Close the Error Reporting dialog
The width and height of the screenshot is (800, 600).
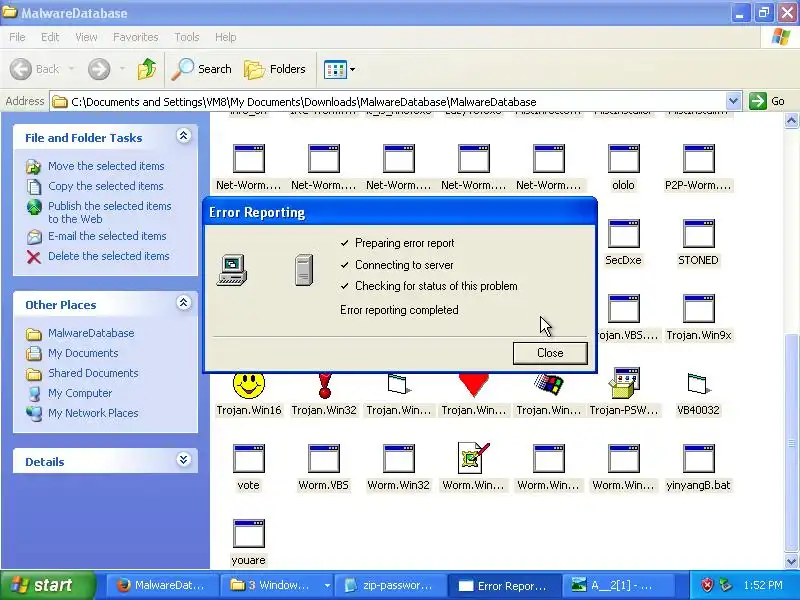click(x=550, y=353)
